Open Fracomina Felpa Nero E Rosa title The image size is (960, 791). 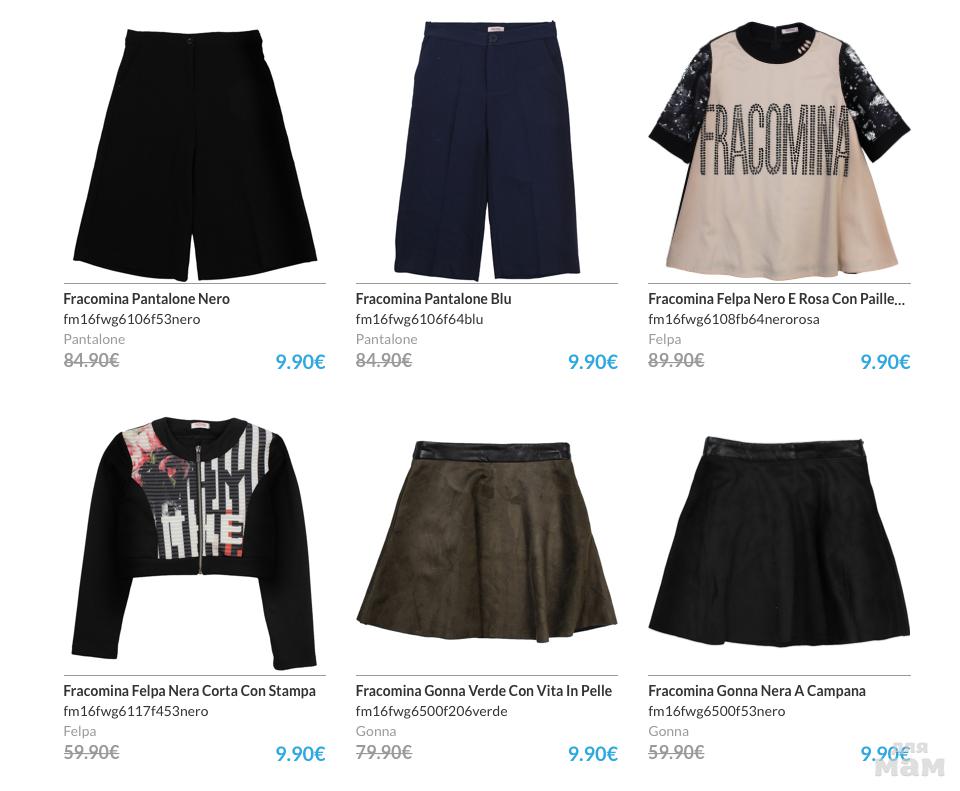776,299
